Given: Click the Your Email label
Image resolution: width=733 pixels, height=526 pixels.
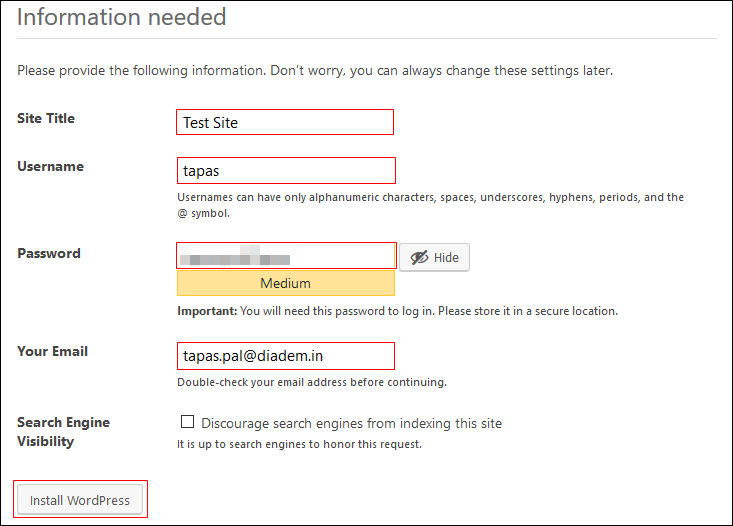Looking at the screenshot, I should point(52,351).
